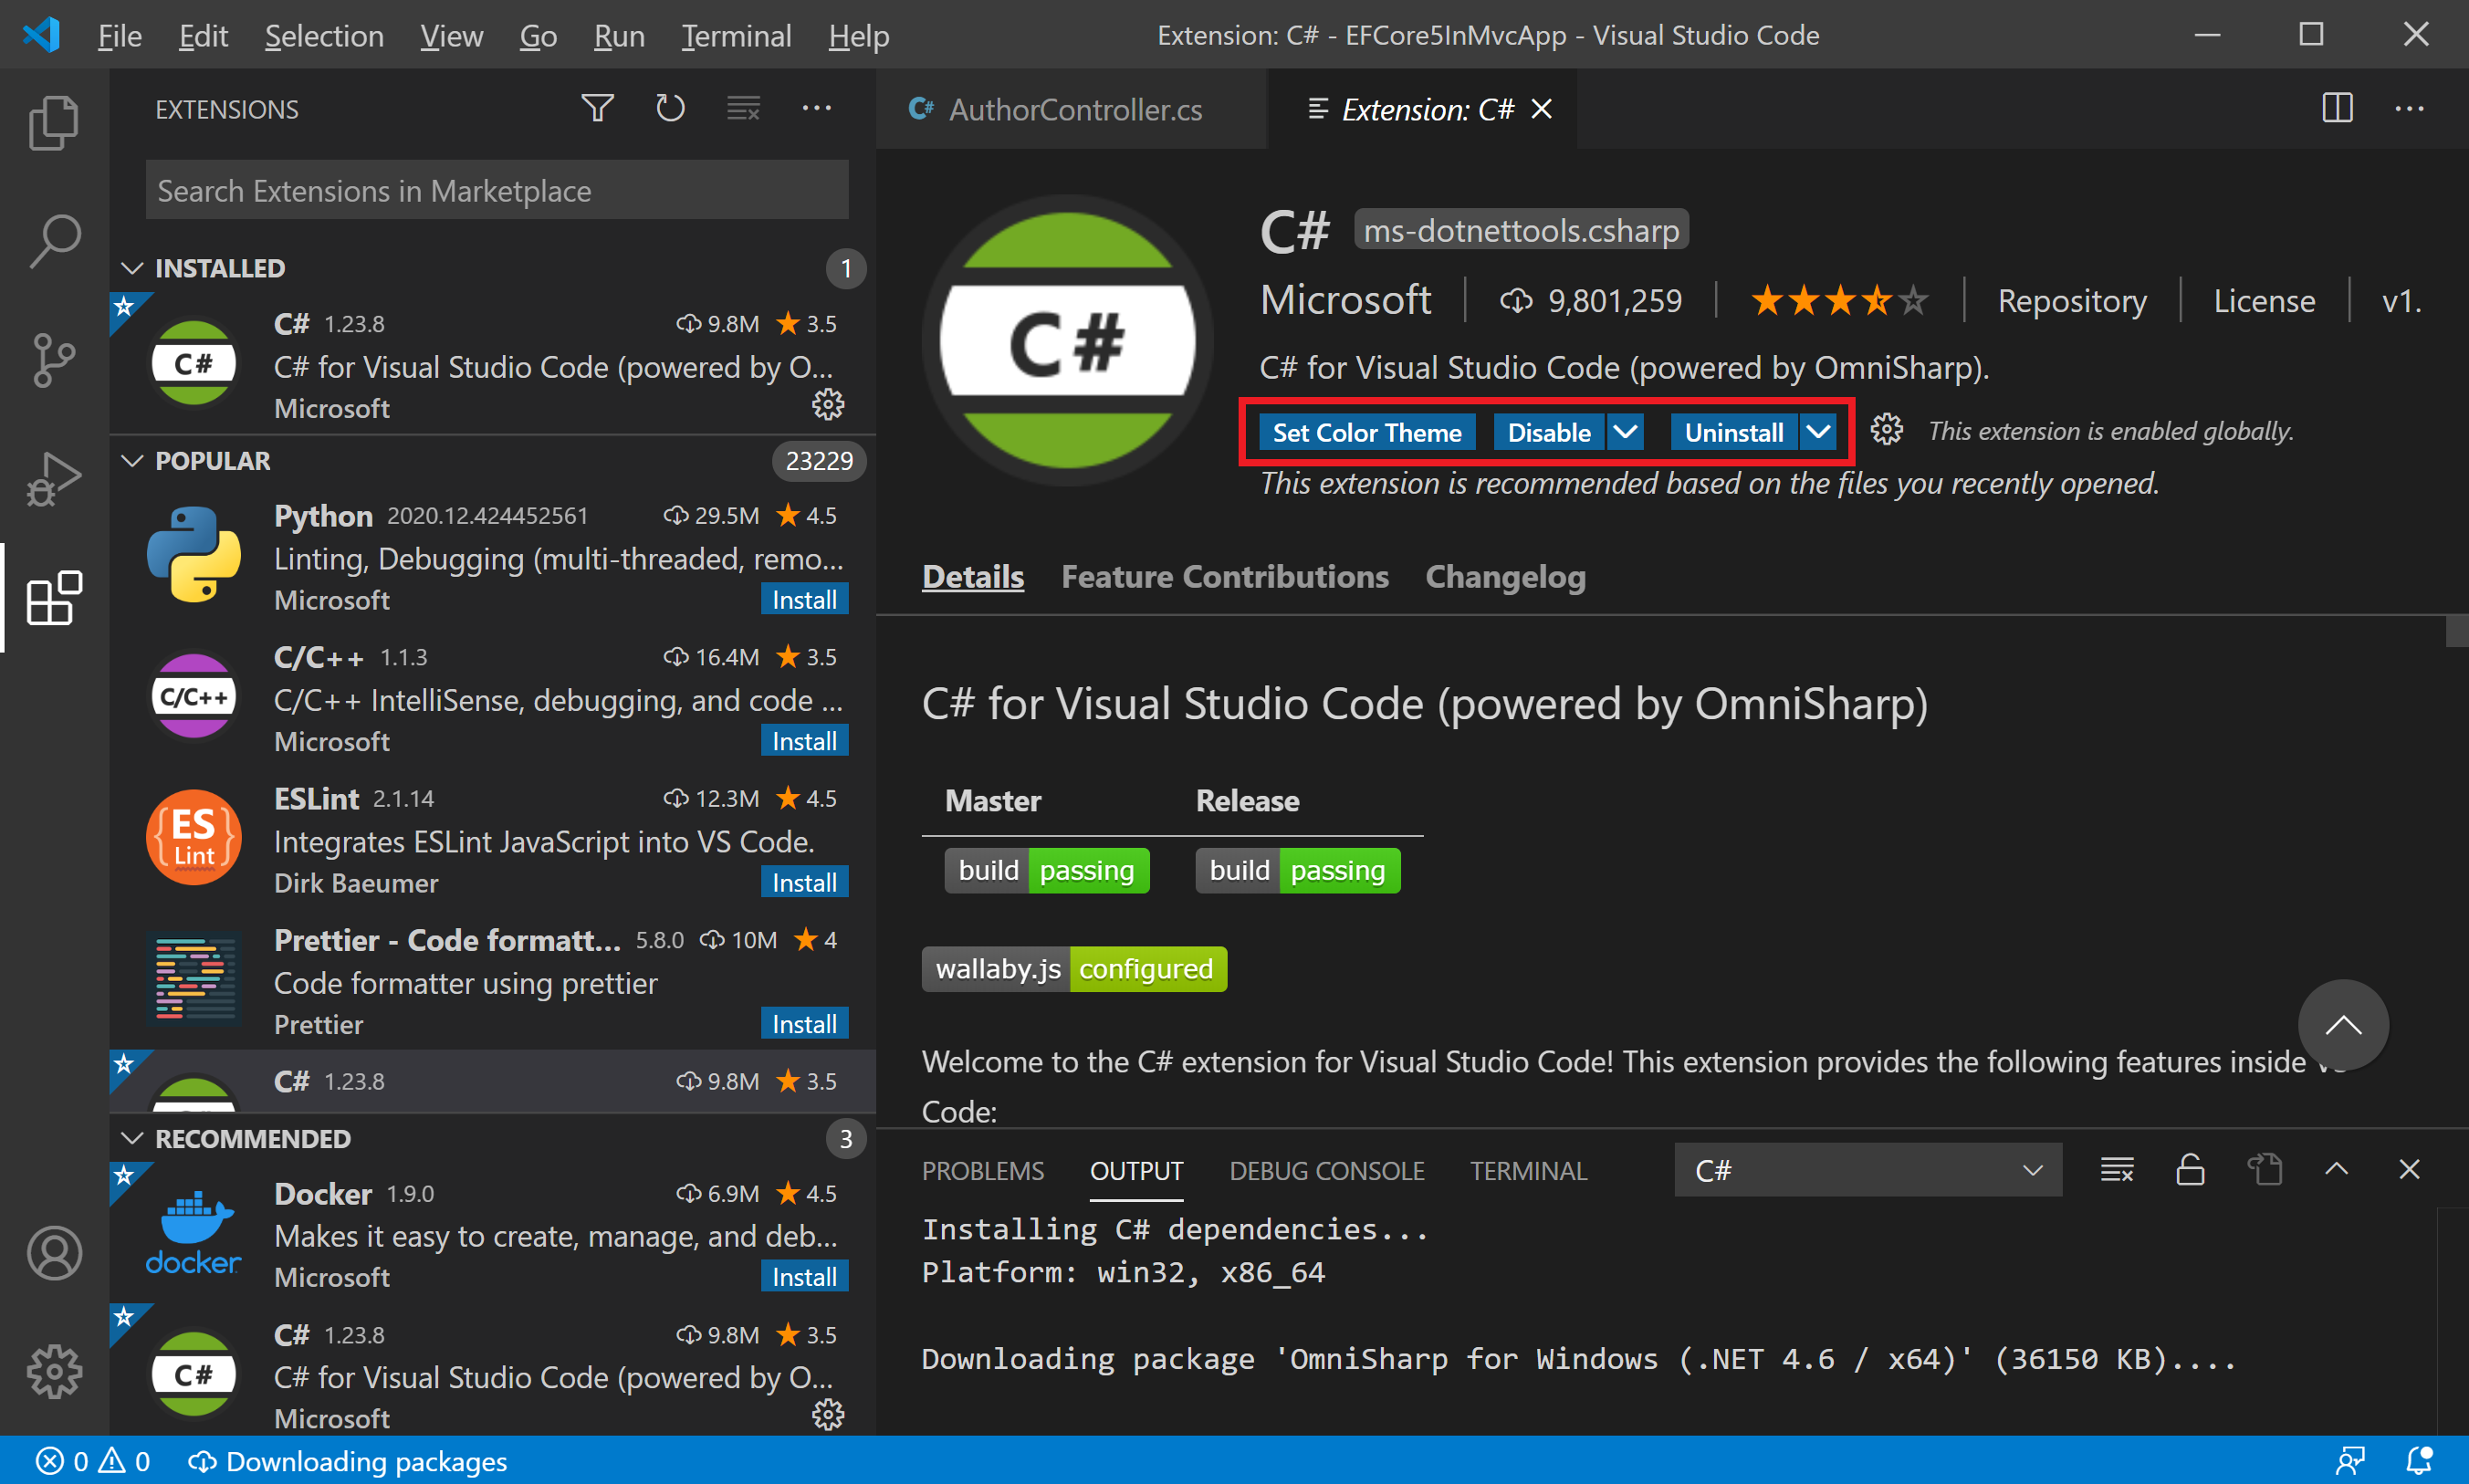Open the Source Control view
This screenshot has height=1484, width=2469.
pyautogui.click(x=54, y=360)
